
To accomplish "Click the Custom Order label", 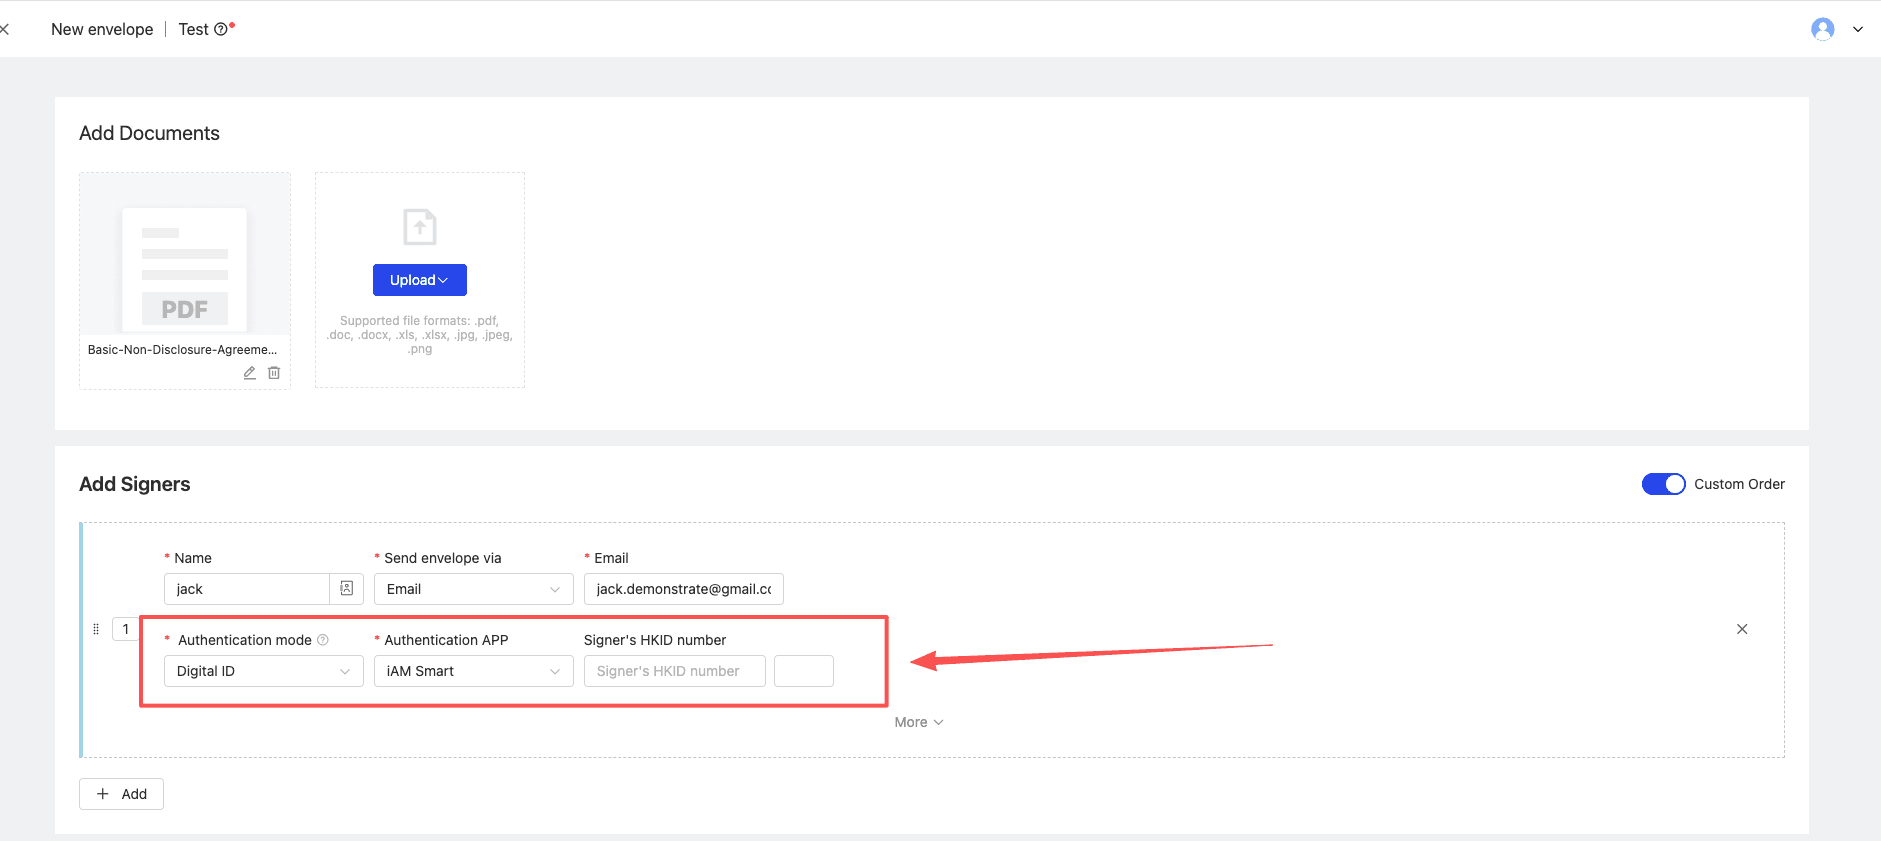I will coord(1739,484).
